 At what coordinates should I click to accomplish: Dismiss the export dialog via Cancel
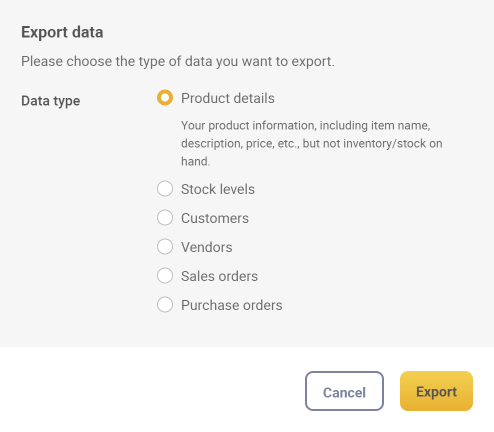[344, 391]
